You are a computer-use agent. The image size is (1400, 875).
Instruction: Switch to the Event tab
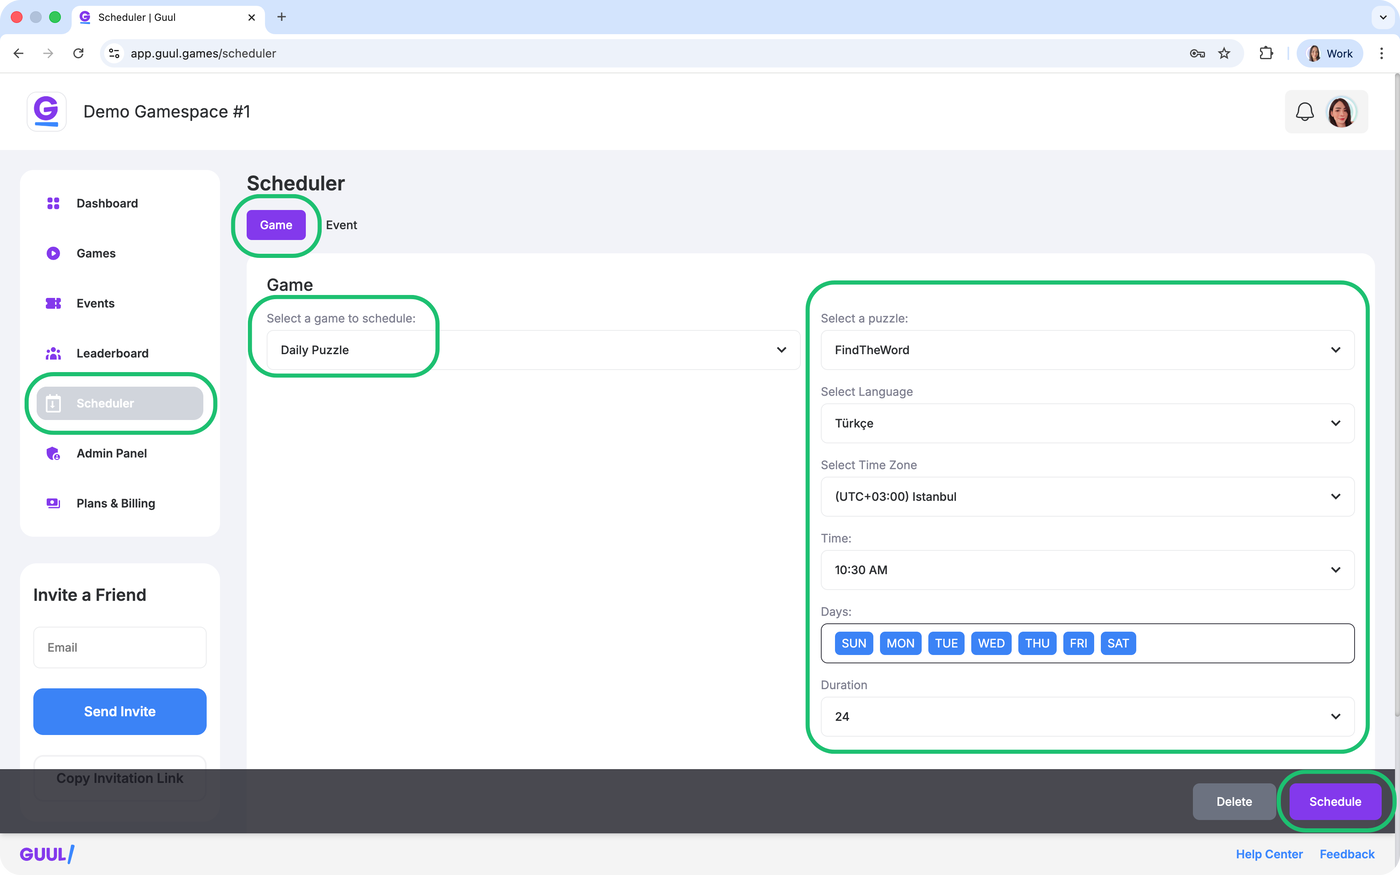point(341,225)
